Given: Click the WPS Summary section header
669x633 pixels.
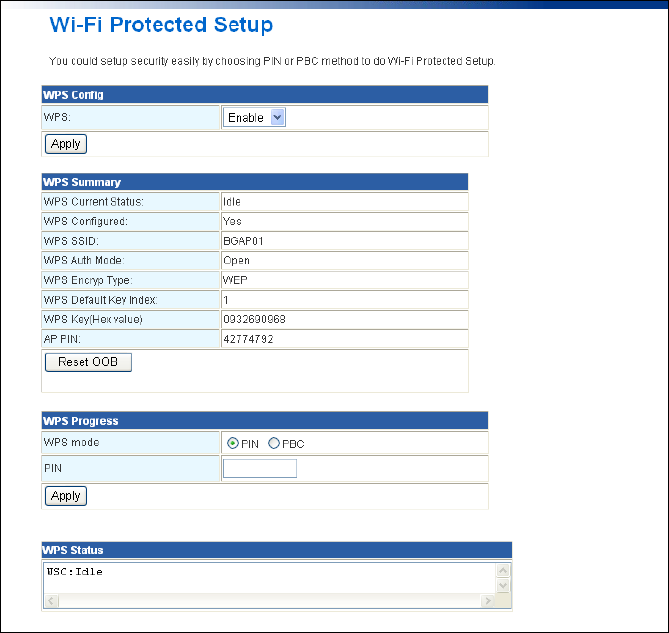Looking at the screenshot, I should tap(254, 182).
